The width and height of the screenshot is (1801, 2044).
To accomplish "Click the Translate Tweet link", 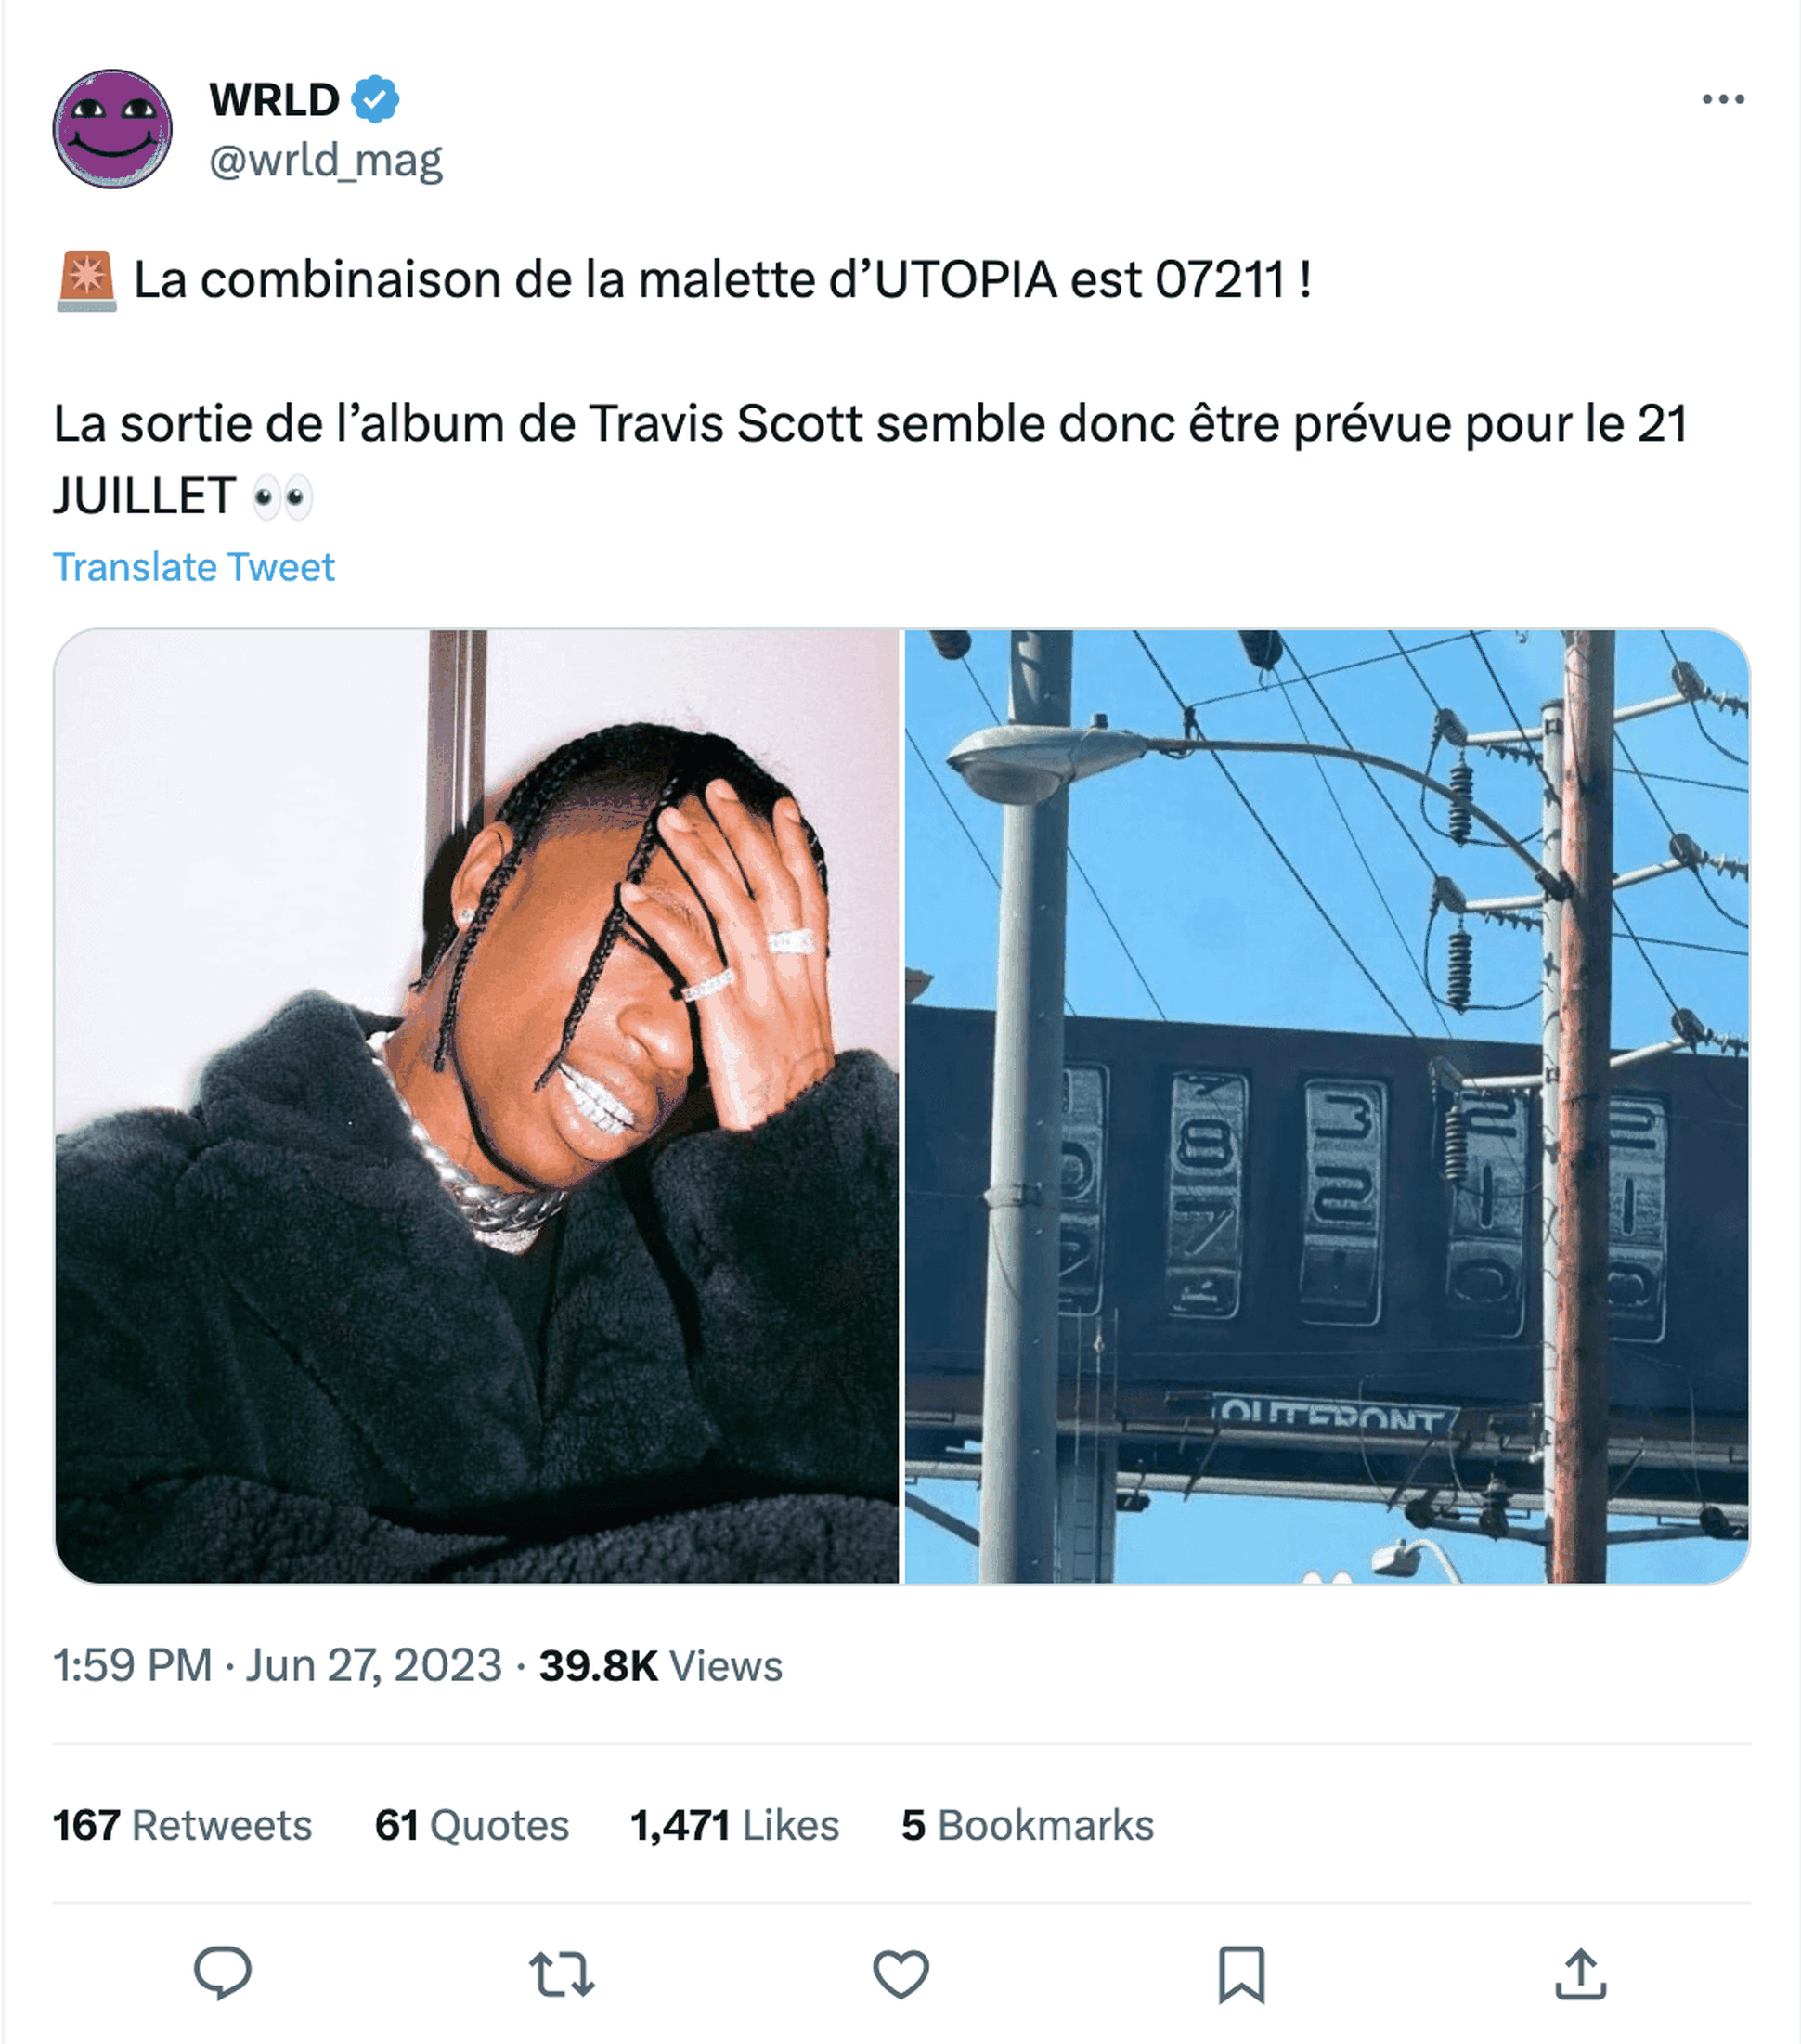I will 193,567.
